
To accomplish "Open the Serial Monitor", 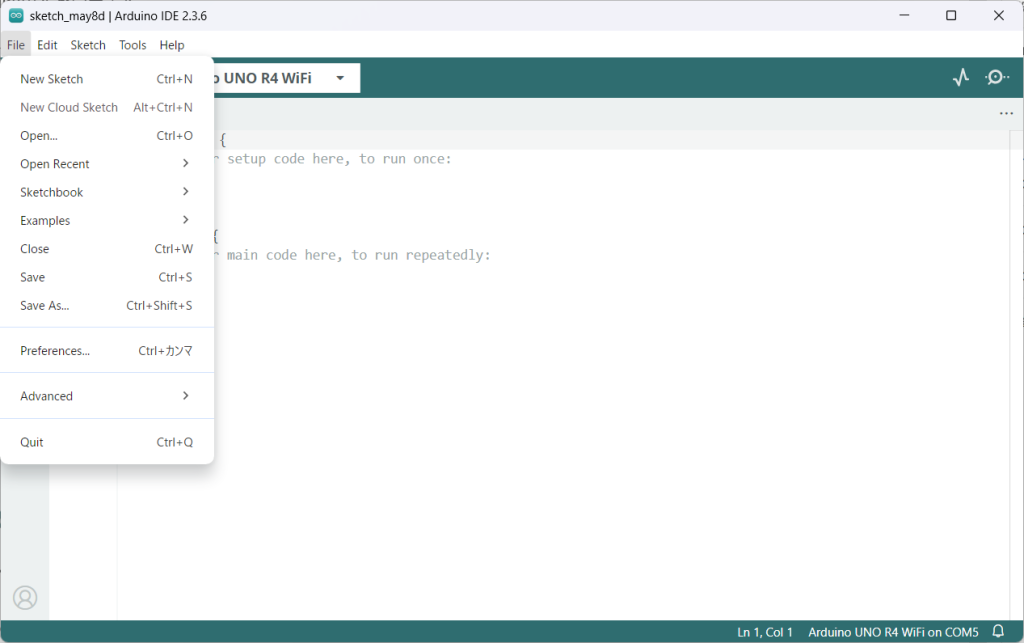I will [x=996, y=78].
